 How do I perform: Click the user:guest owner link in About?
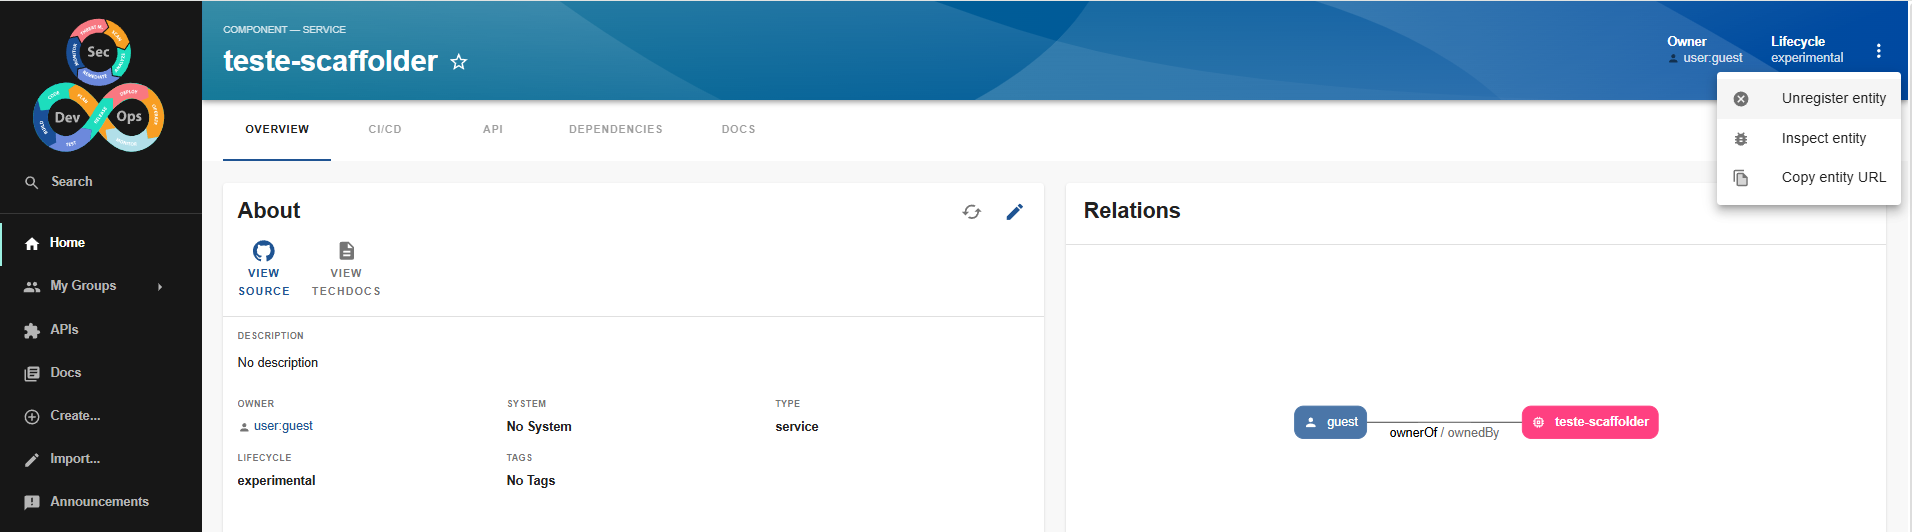coord(283,426)
